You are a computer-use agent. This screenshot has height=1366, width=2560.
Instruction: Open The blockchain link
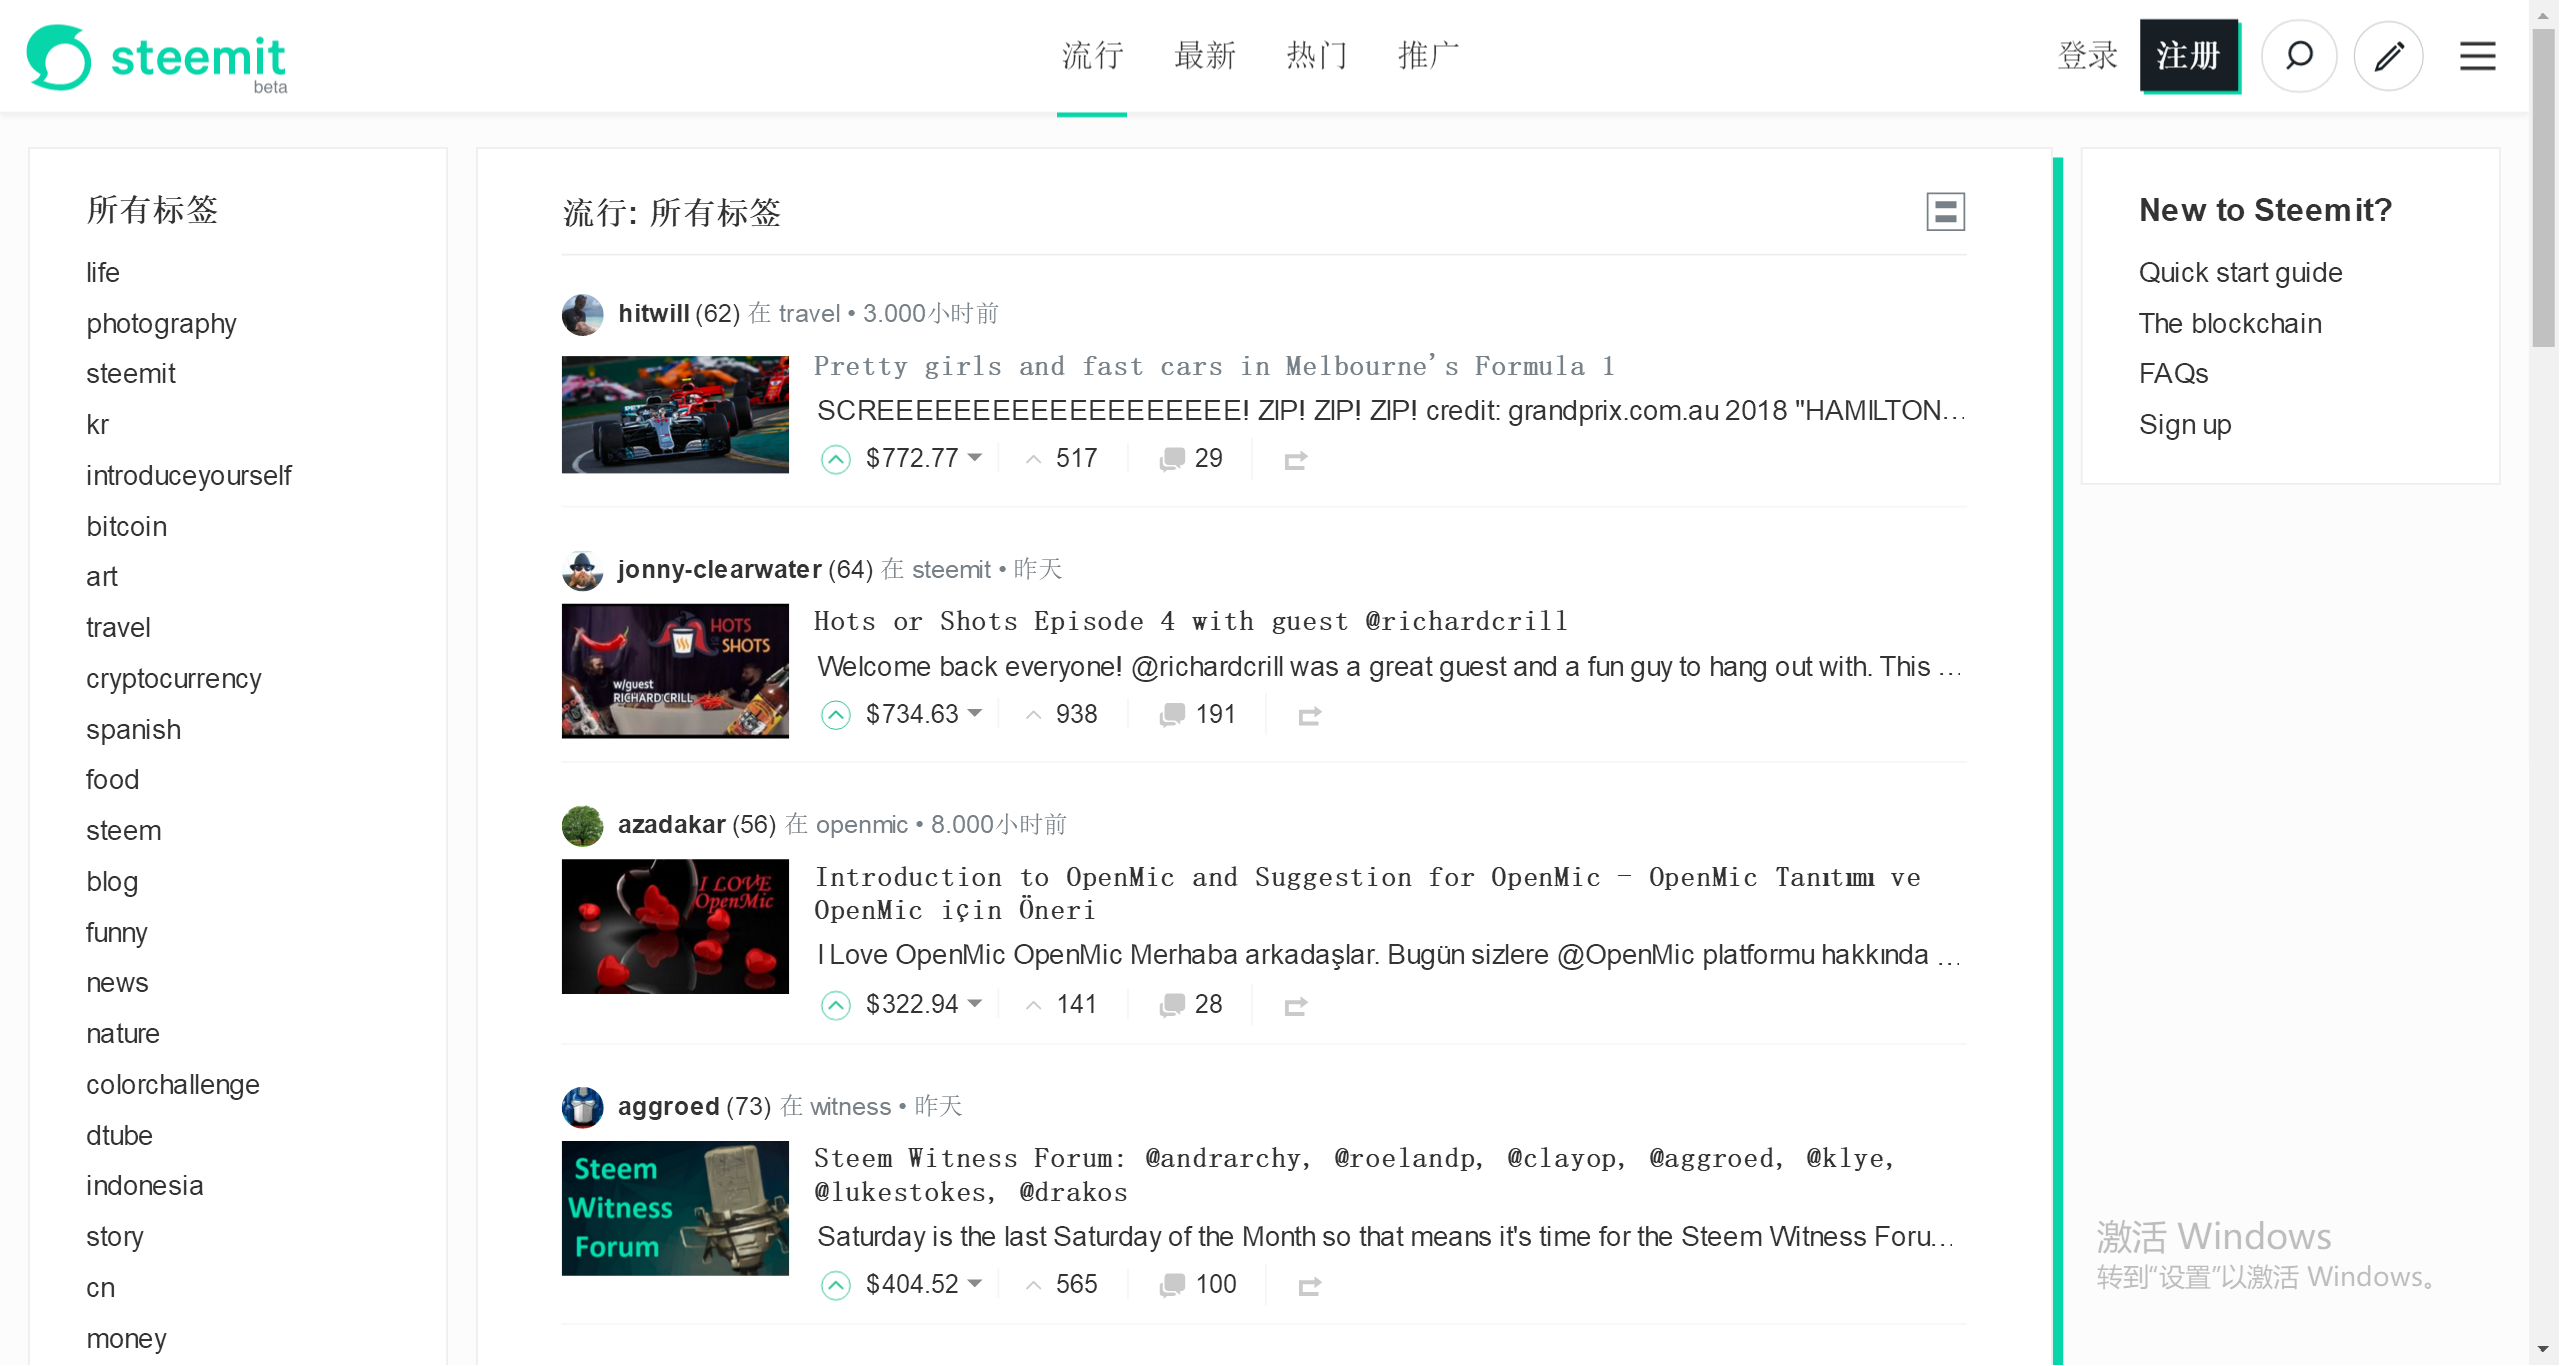tap(2230, 324)
